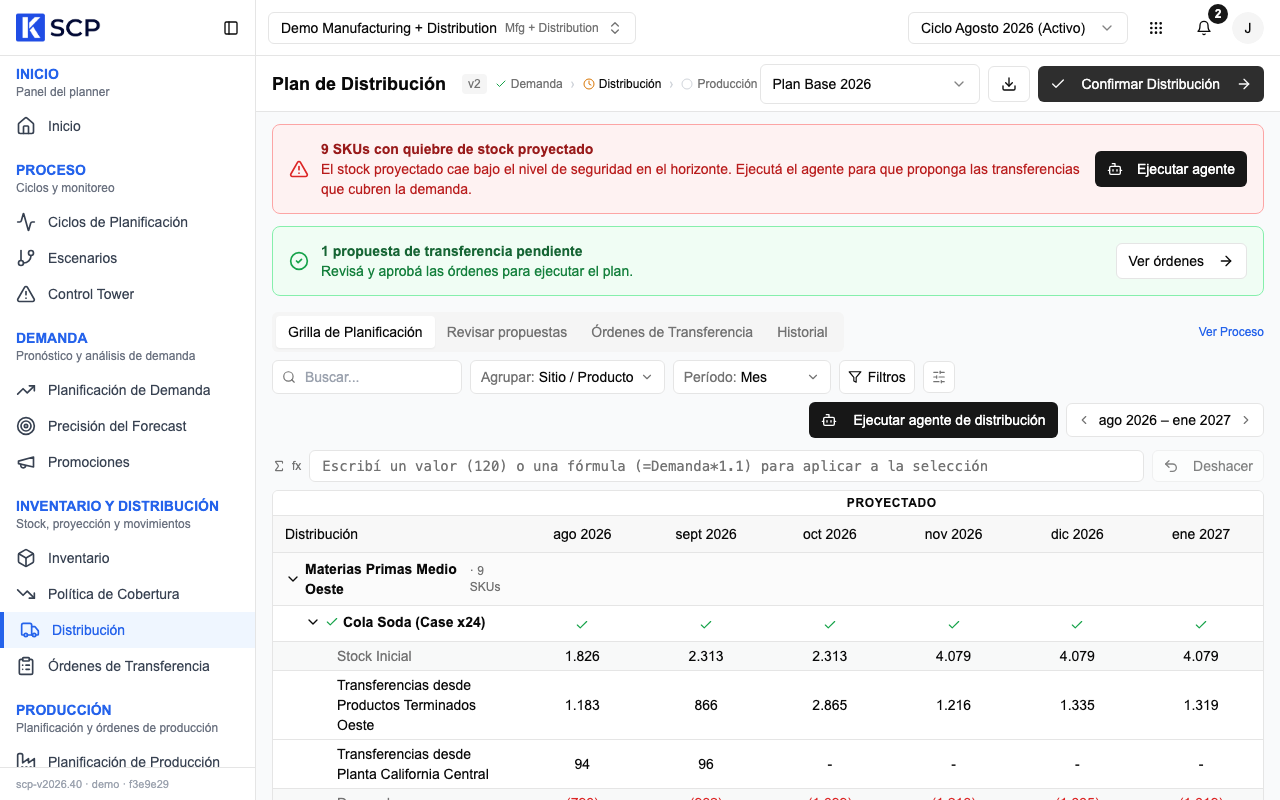Open Escenarios in the sidebar
Screen dimensions: 1280x800
[128, 258]
